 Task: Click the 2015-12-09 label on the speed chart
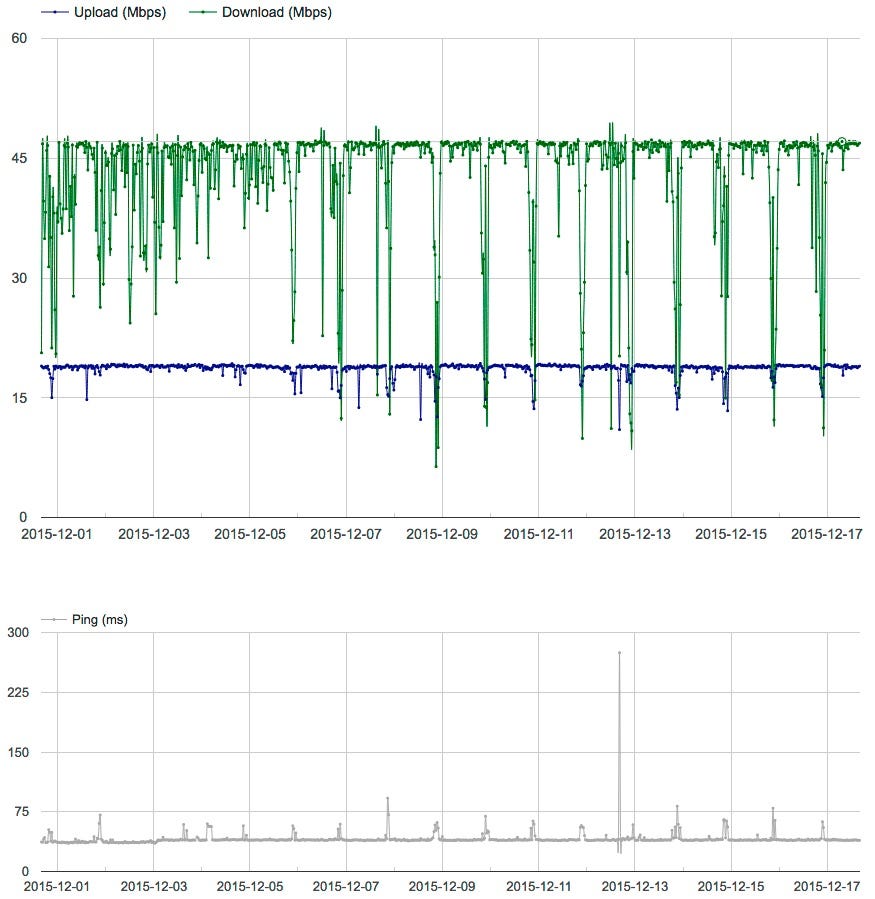[x=442, y=534]
